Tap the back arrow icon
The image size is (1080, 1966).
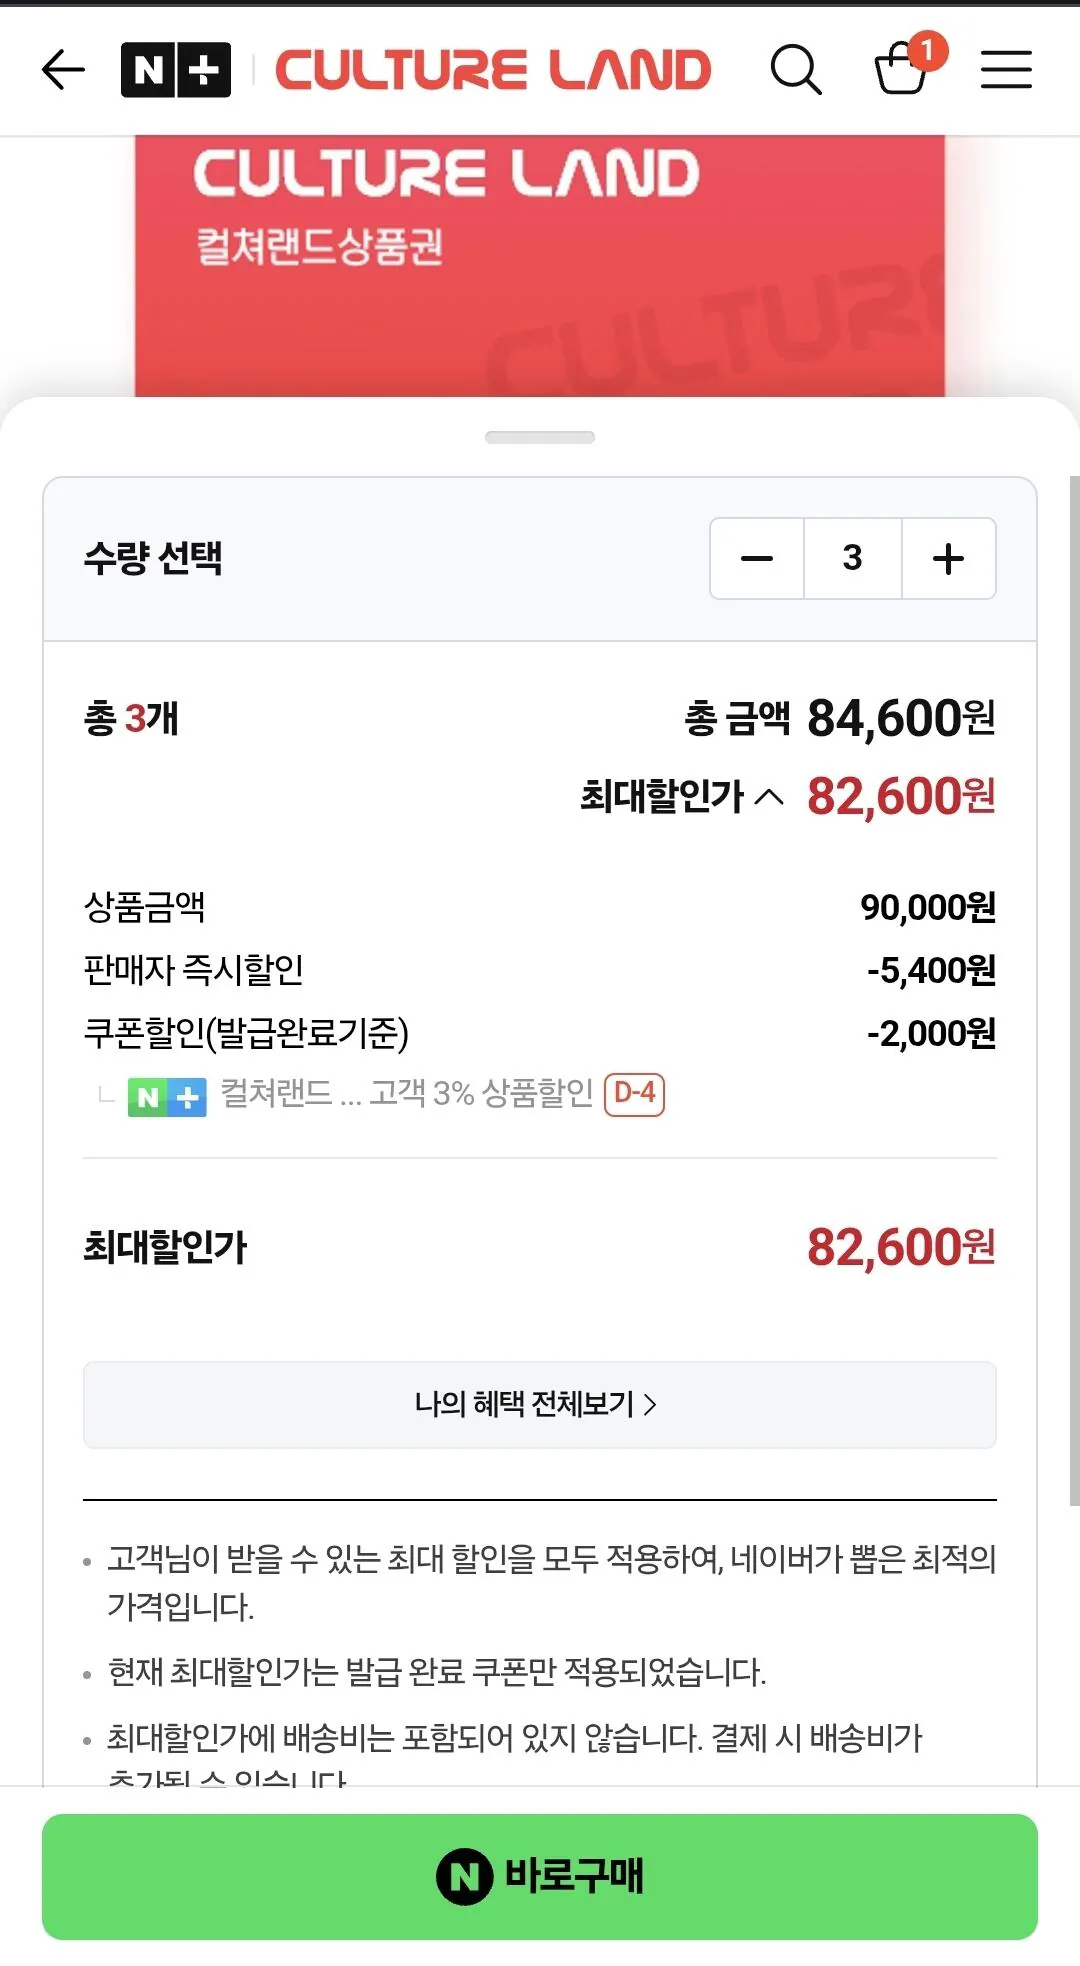[x=63, y=70]
